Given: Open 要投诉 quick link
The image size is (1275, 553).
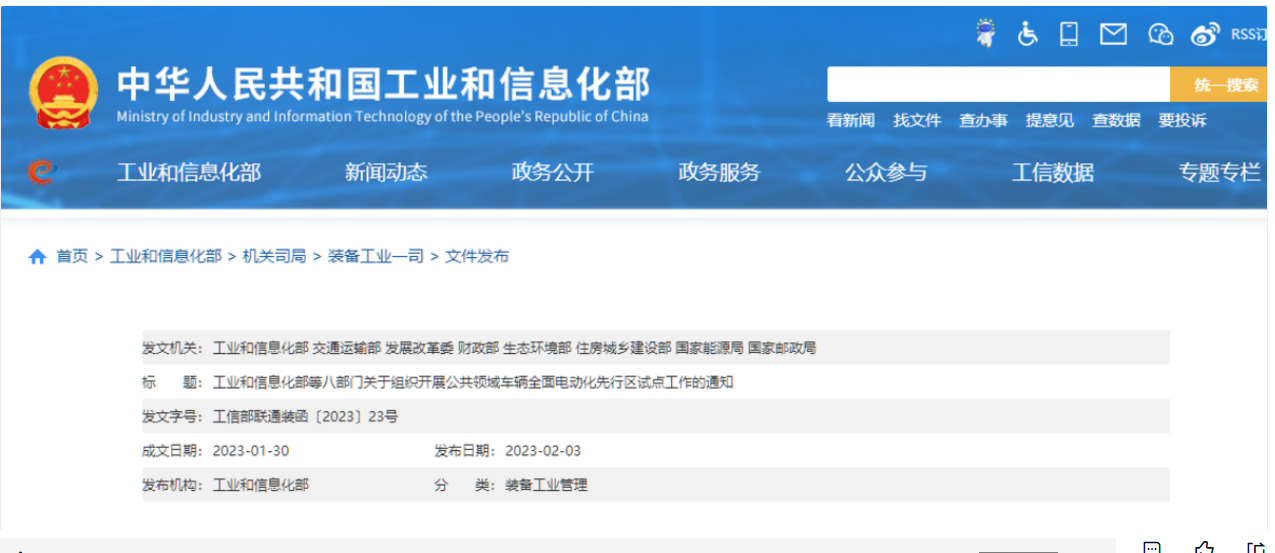Looking at the screenshot, I should [1182, 120].
